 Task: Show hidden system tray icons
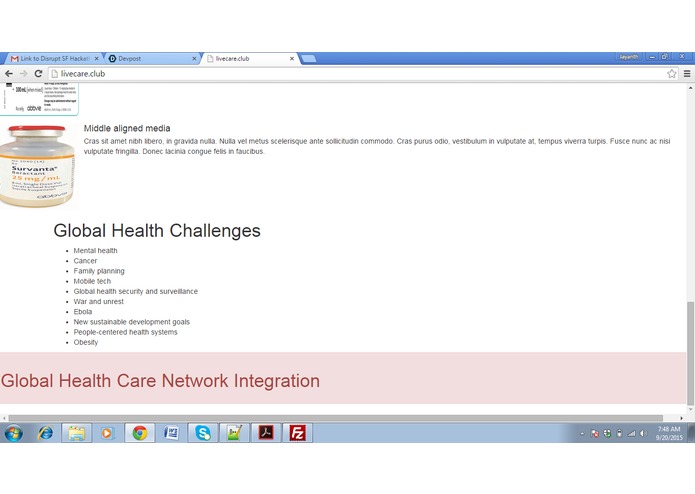coord(582,434)
